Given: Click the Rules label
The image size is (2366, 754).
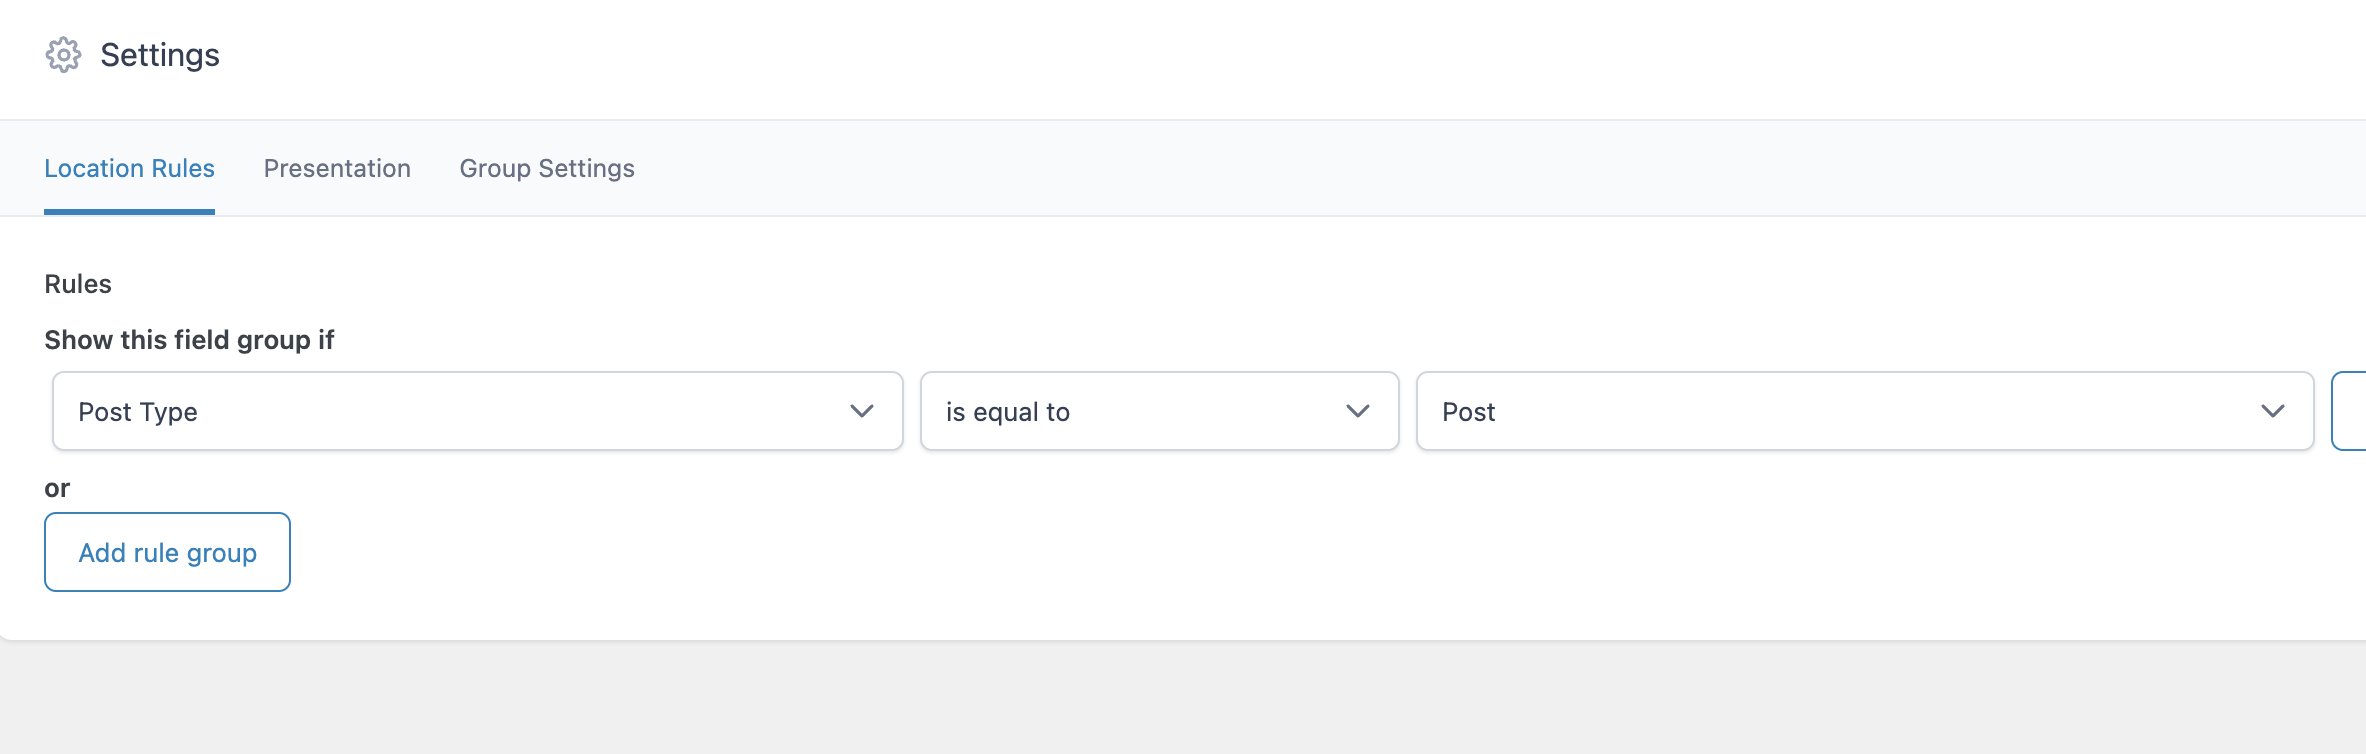Looking at the screenshot, I should coord(78,284).
